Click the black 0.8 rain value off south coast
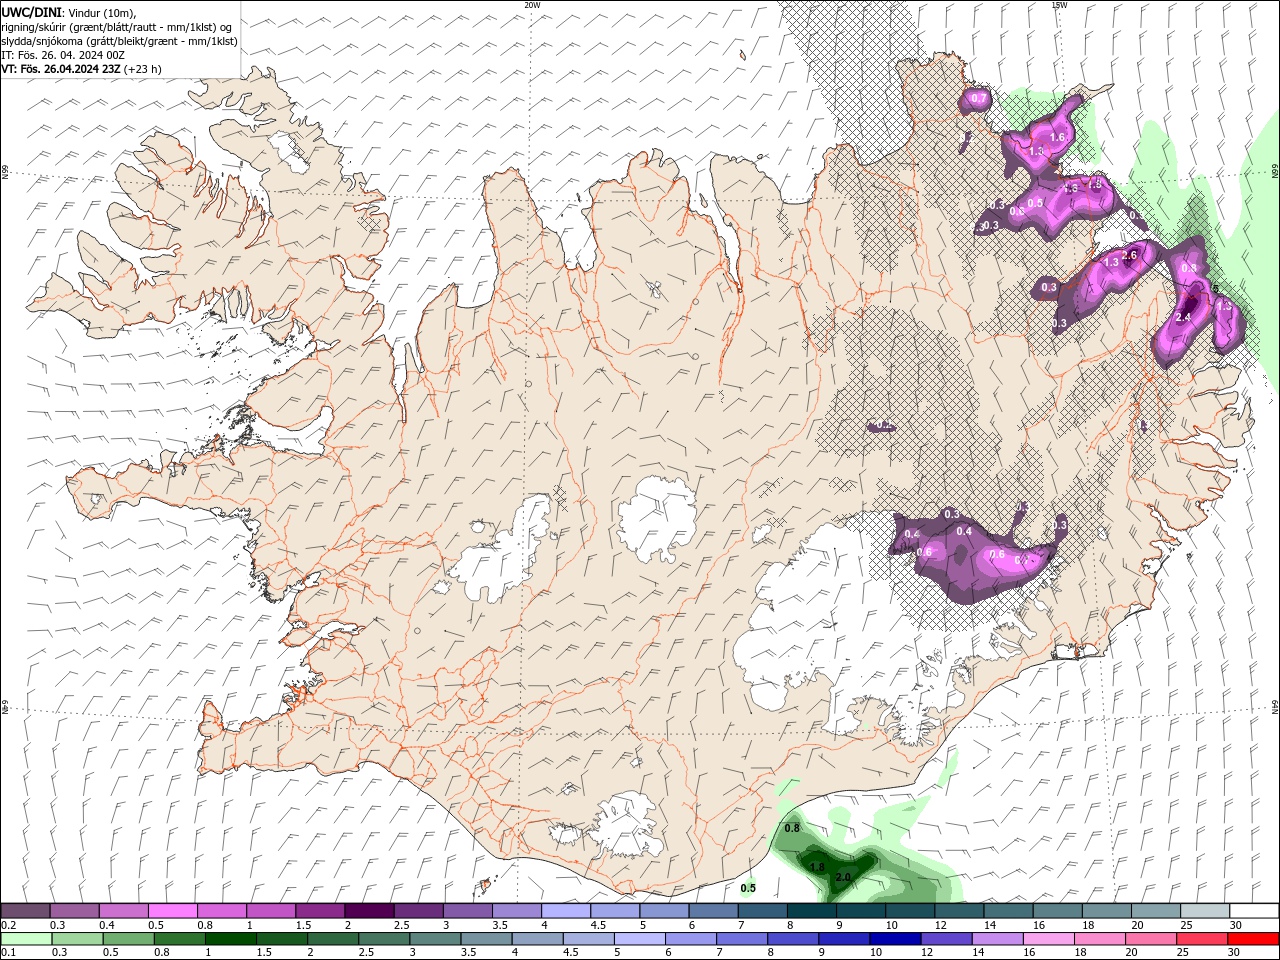 click(x=792, y=828)
